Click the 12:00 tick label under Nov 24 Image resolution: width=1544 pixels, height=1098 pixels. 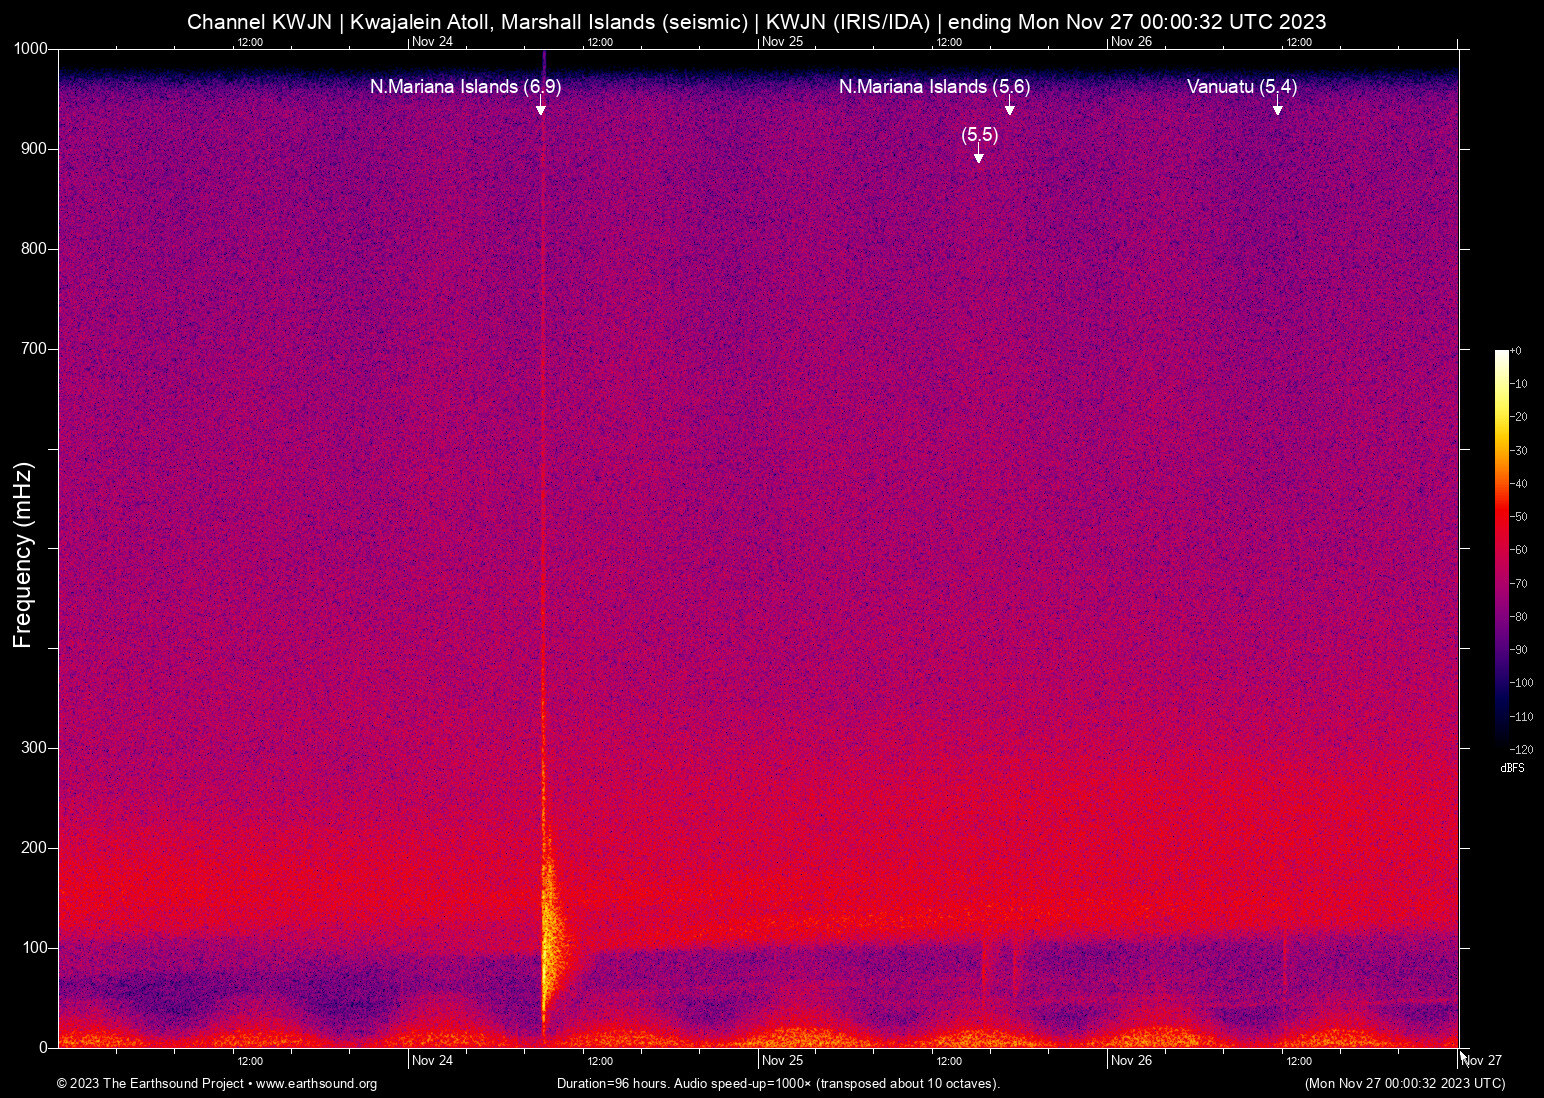click(x=600, y=1060)
